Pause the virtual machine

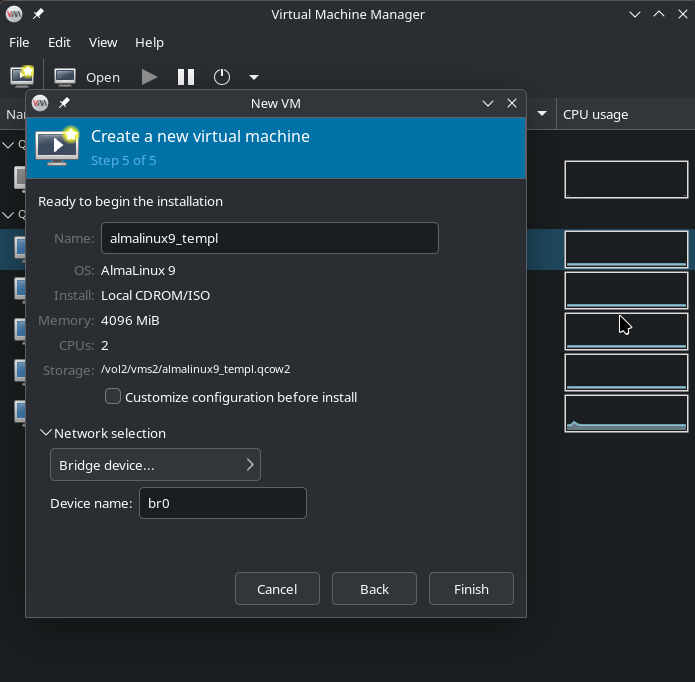point(186,77)
